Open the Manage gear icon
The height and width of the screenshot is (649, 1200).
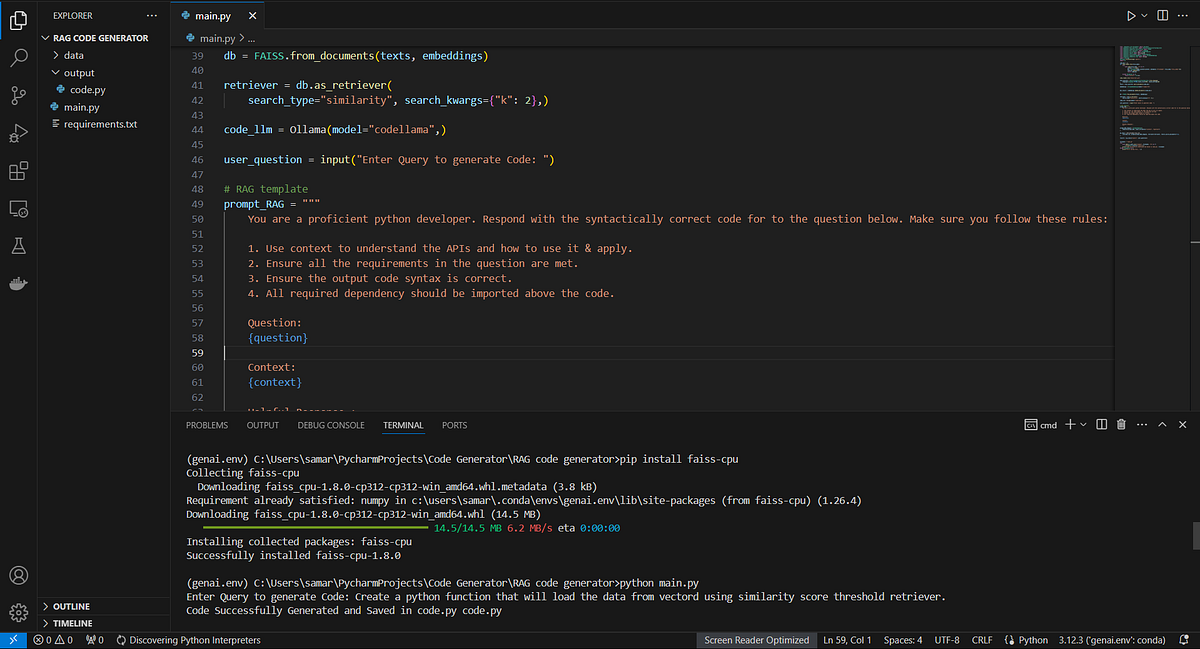coord(18,612)
